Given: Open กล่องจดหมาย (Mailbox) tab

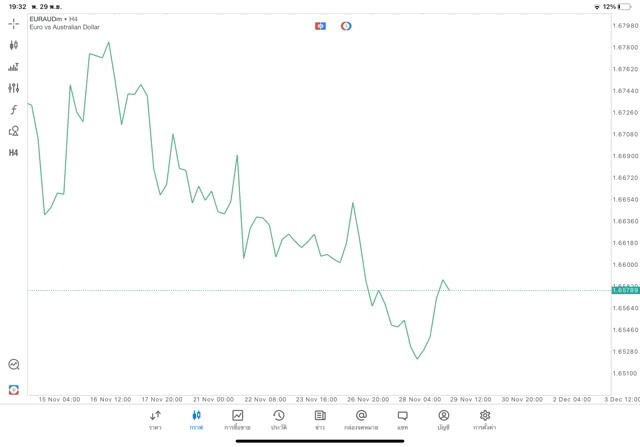Looking at the screenshot, I should coord(361,419).
